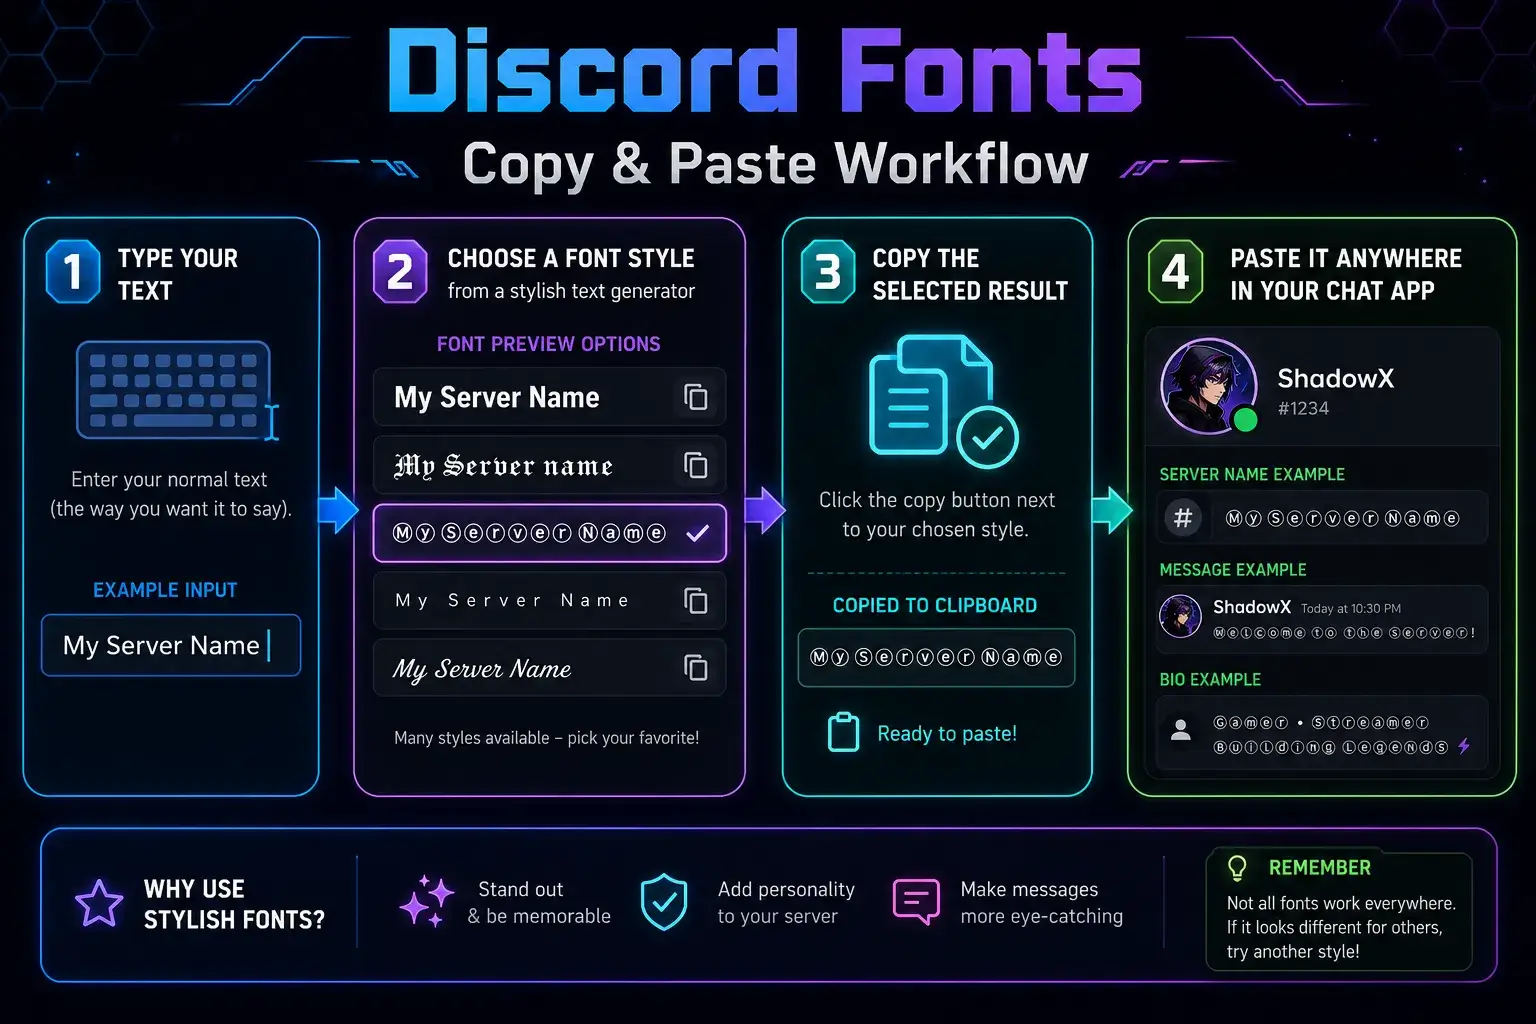Click the 'WHY USE STYLISH FONTS?' heading
This screenshot has height=1024, width=1536.
[234, 904]
